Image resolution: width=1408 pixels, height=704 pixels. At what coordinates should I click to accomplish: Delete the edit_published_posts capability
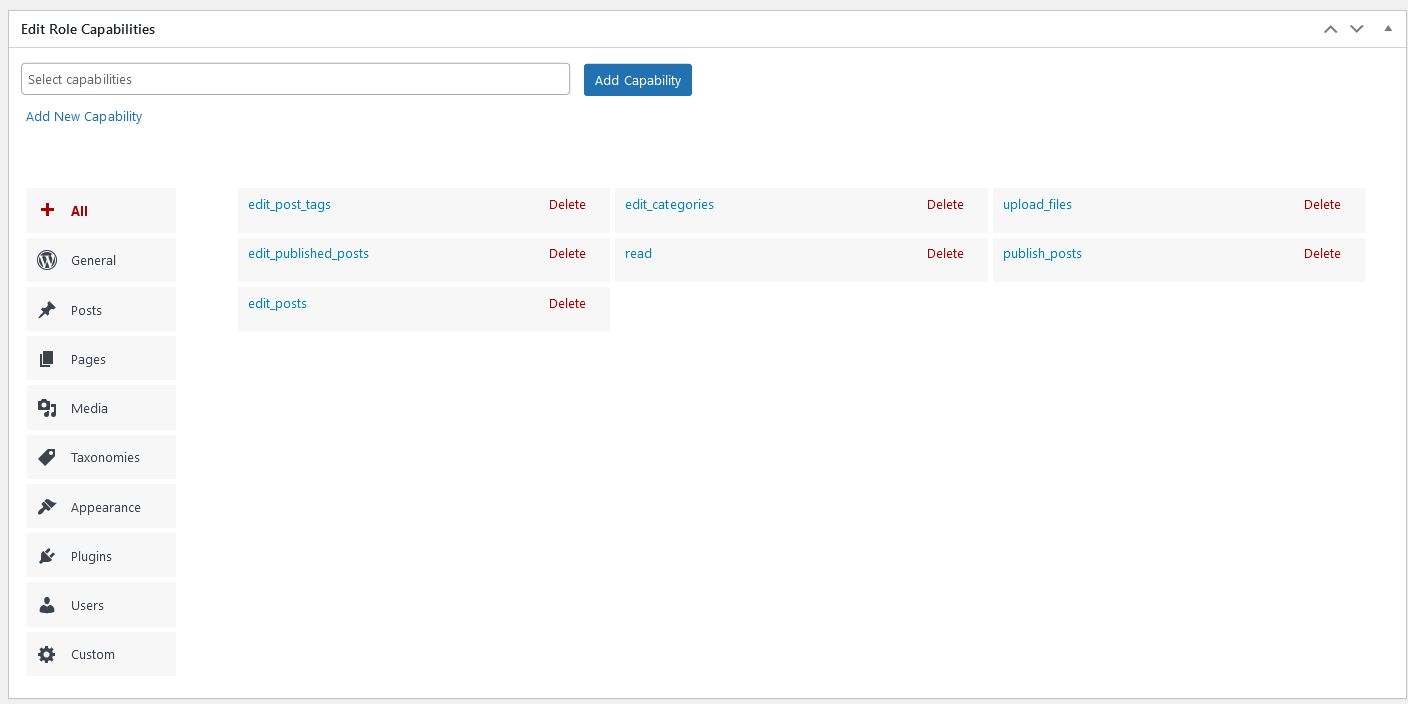[x=567, y=253]
